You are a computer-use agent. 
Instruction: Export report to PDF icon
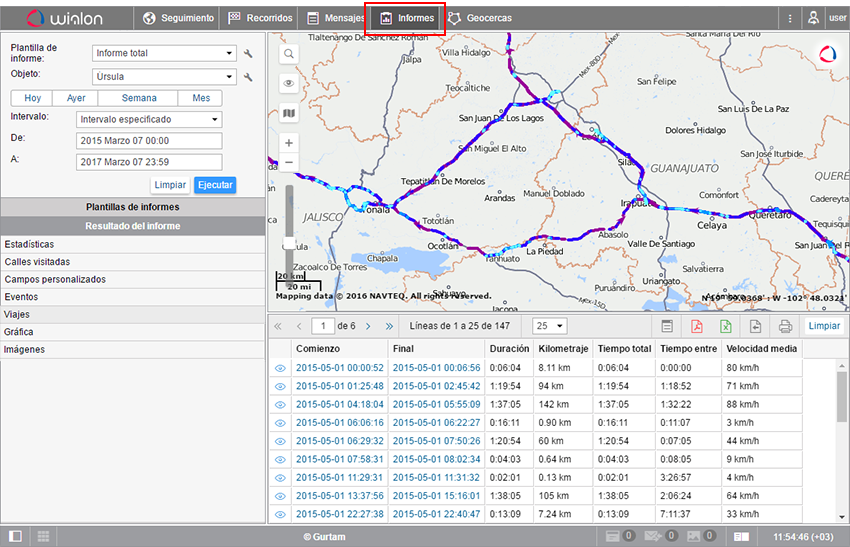pyautogui.click(x=697, y=326)
